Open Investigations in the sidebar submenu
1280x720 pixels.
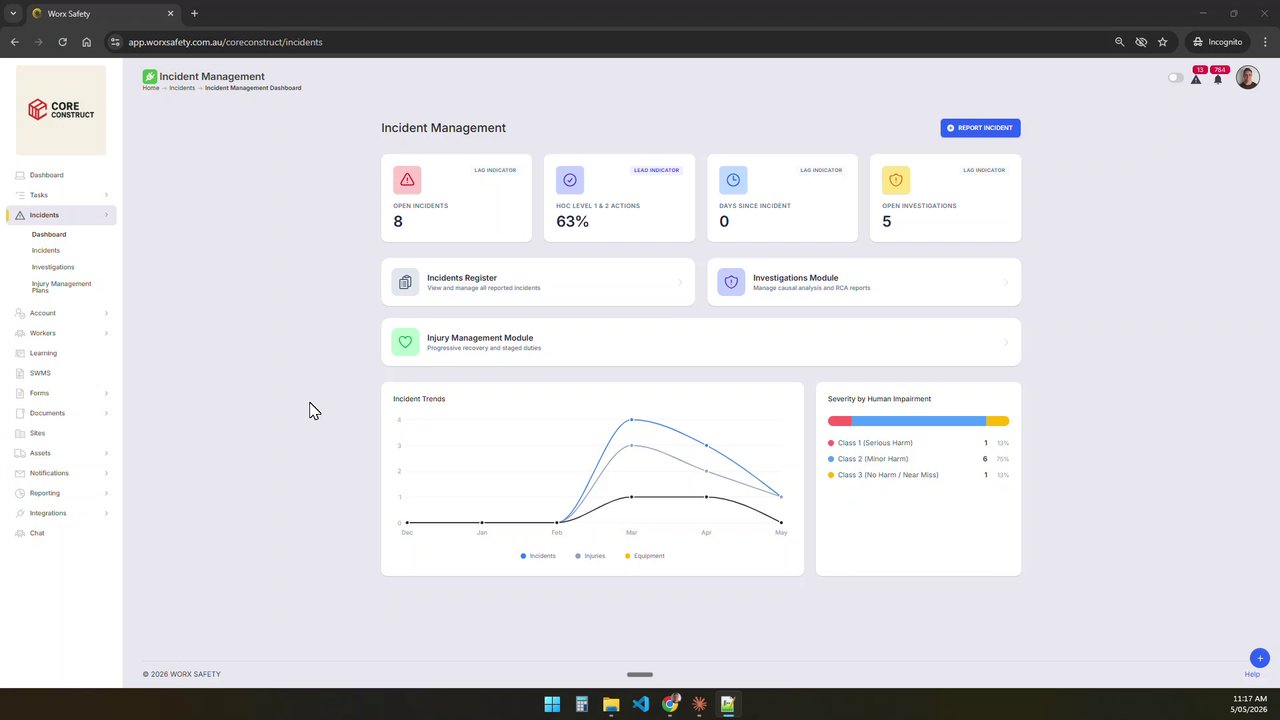click(x=53, y=267)
